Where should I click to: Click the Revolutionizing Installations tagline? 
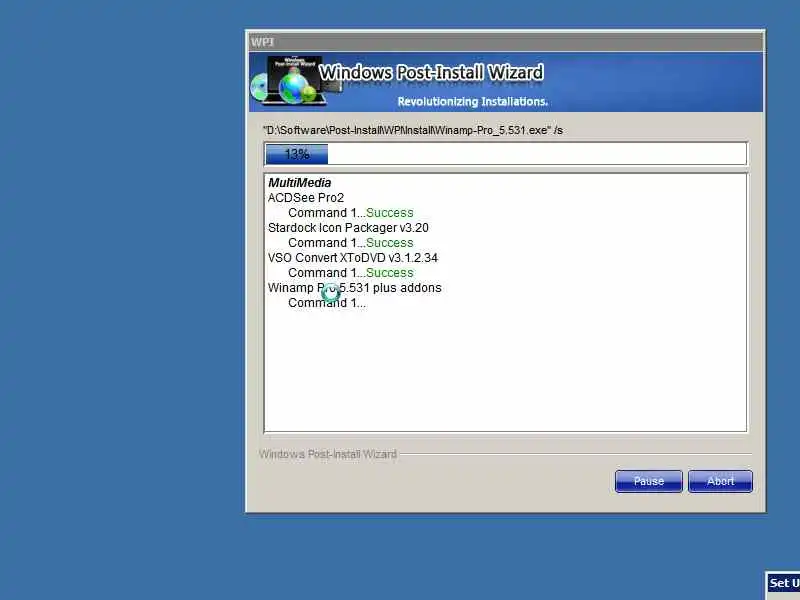tap(472, 102)
